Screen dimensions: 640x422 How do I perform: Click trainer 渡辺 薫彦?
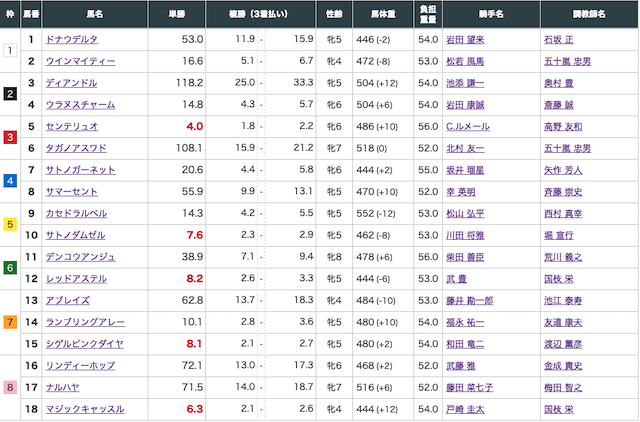[x=563, y=344]
